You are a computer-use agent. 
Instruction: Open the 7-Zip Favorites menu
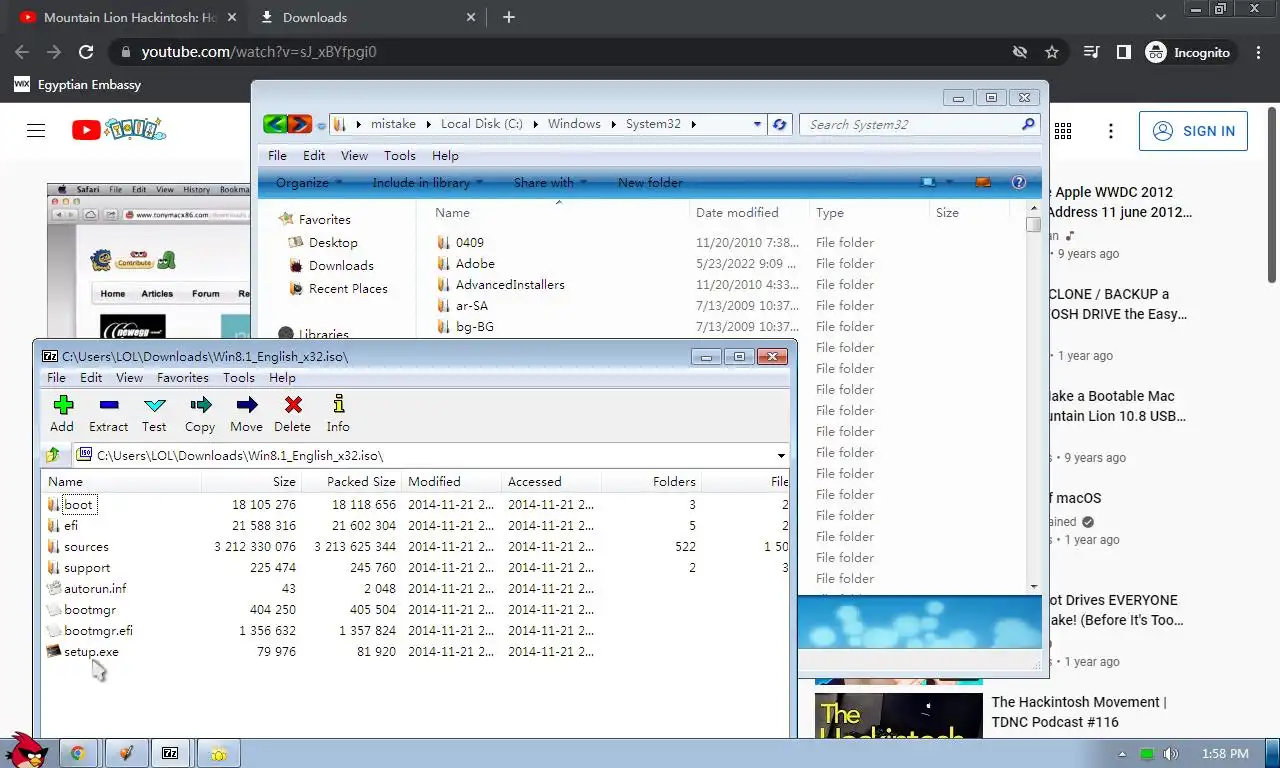click(183, 378)
